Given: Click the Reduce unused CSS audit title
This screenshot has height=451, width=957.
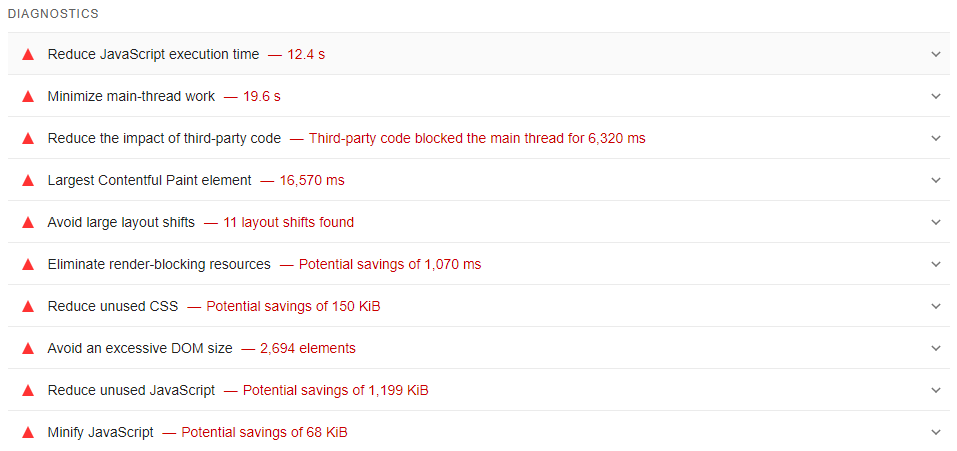Looking at the screenshot, I should coord(112,306).
